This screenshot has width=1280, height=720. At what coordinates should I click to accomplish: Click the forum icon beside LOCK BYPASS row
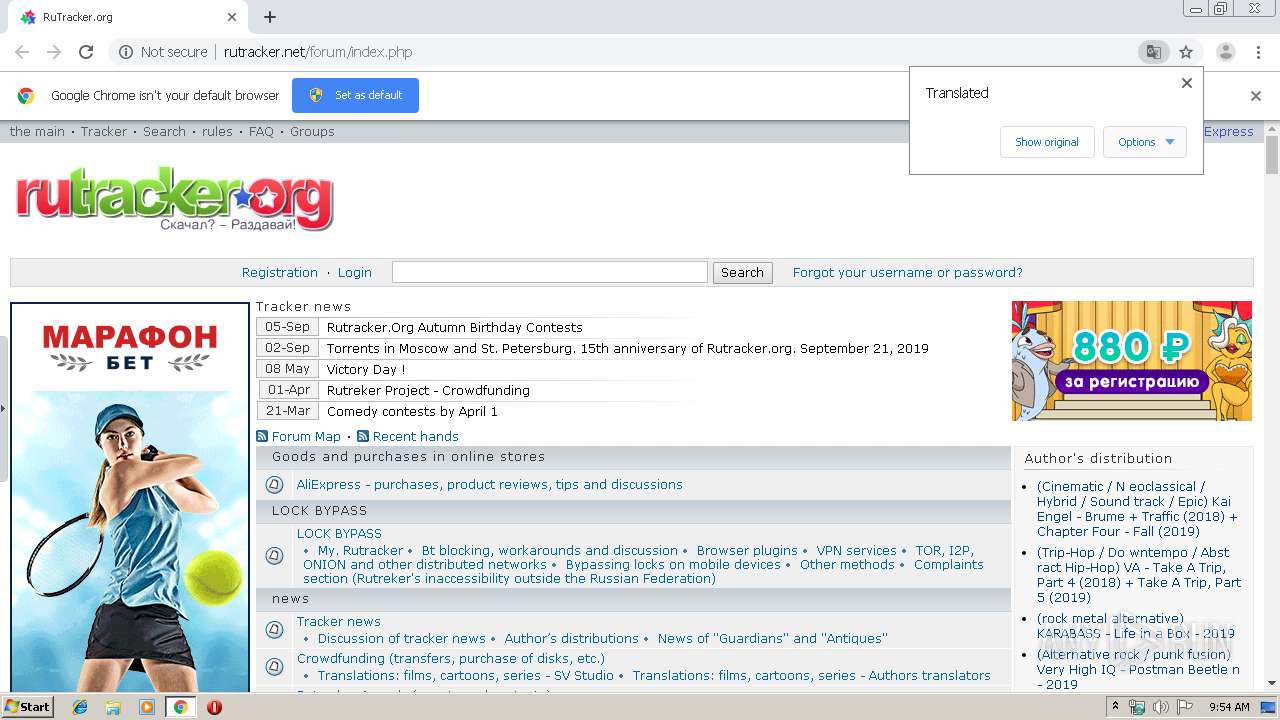coord(274,556)
